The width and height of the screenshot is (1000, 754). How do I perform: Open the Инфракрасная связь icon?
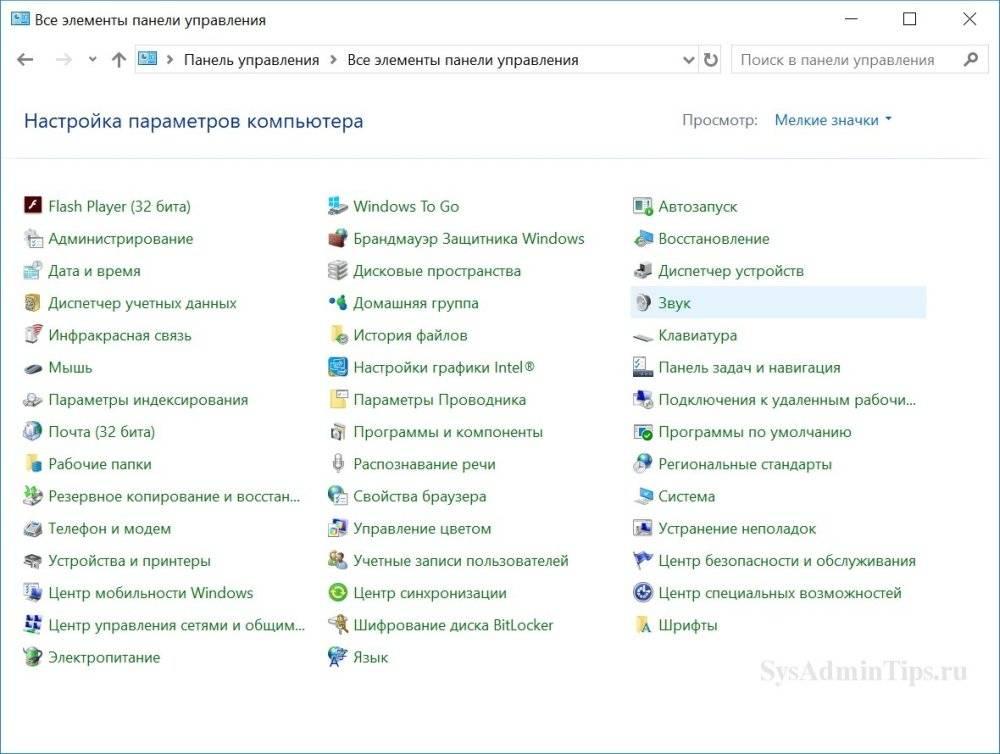coord(33,335)
